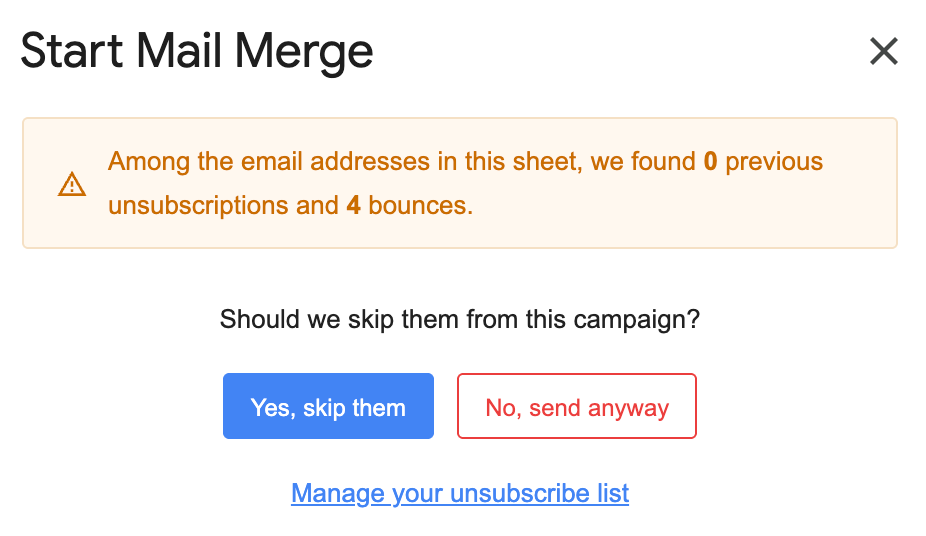The image size is (926, 536).
Task: Choose "No, send anyway"
Action: click(577, 407)
